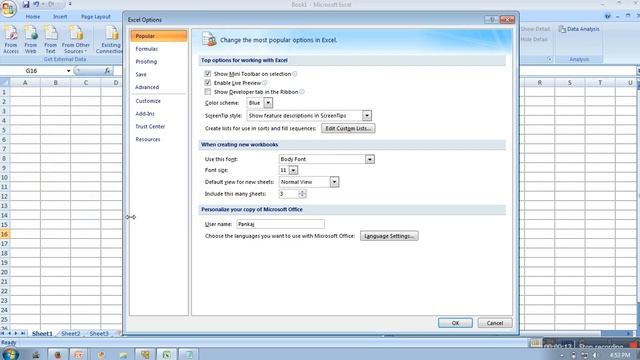
Task: Switch to the Sheet2 worksheet tab
Action: coord(71,333)
